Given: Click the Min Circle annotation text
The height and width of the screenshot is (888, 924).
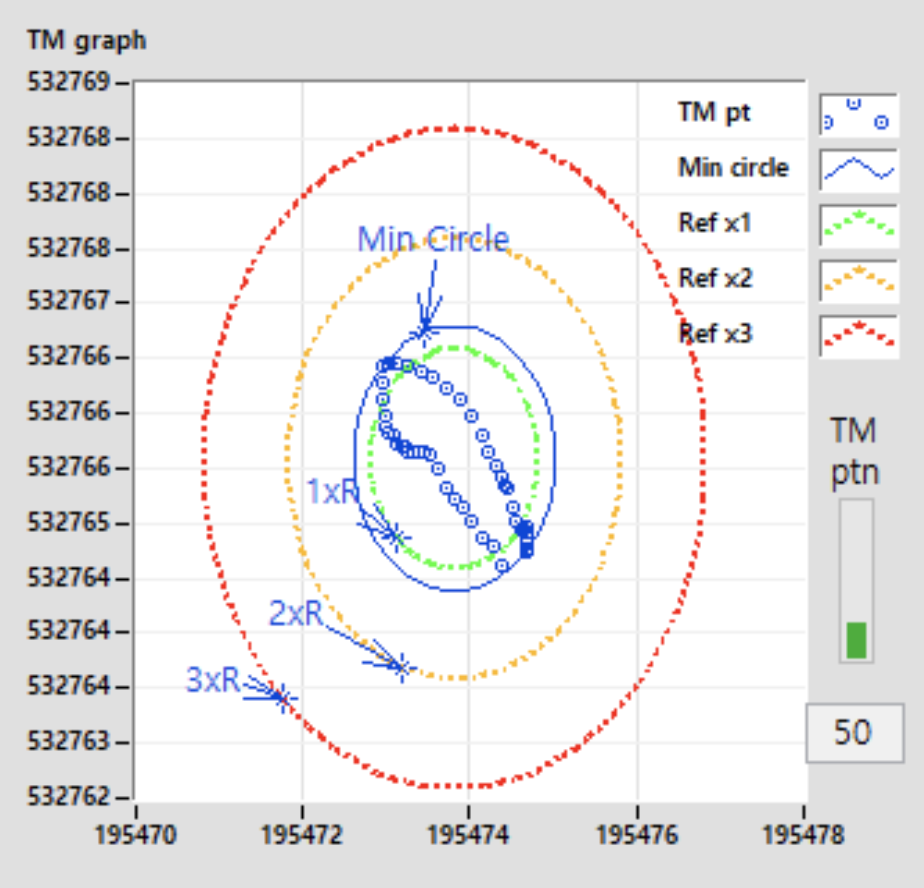Looking at the screenshot, I should point(433,239).
